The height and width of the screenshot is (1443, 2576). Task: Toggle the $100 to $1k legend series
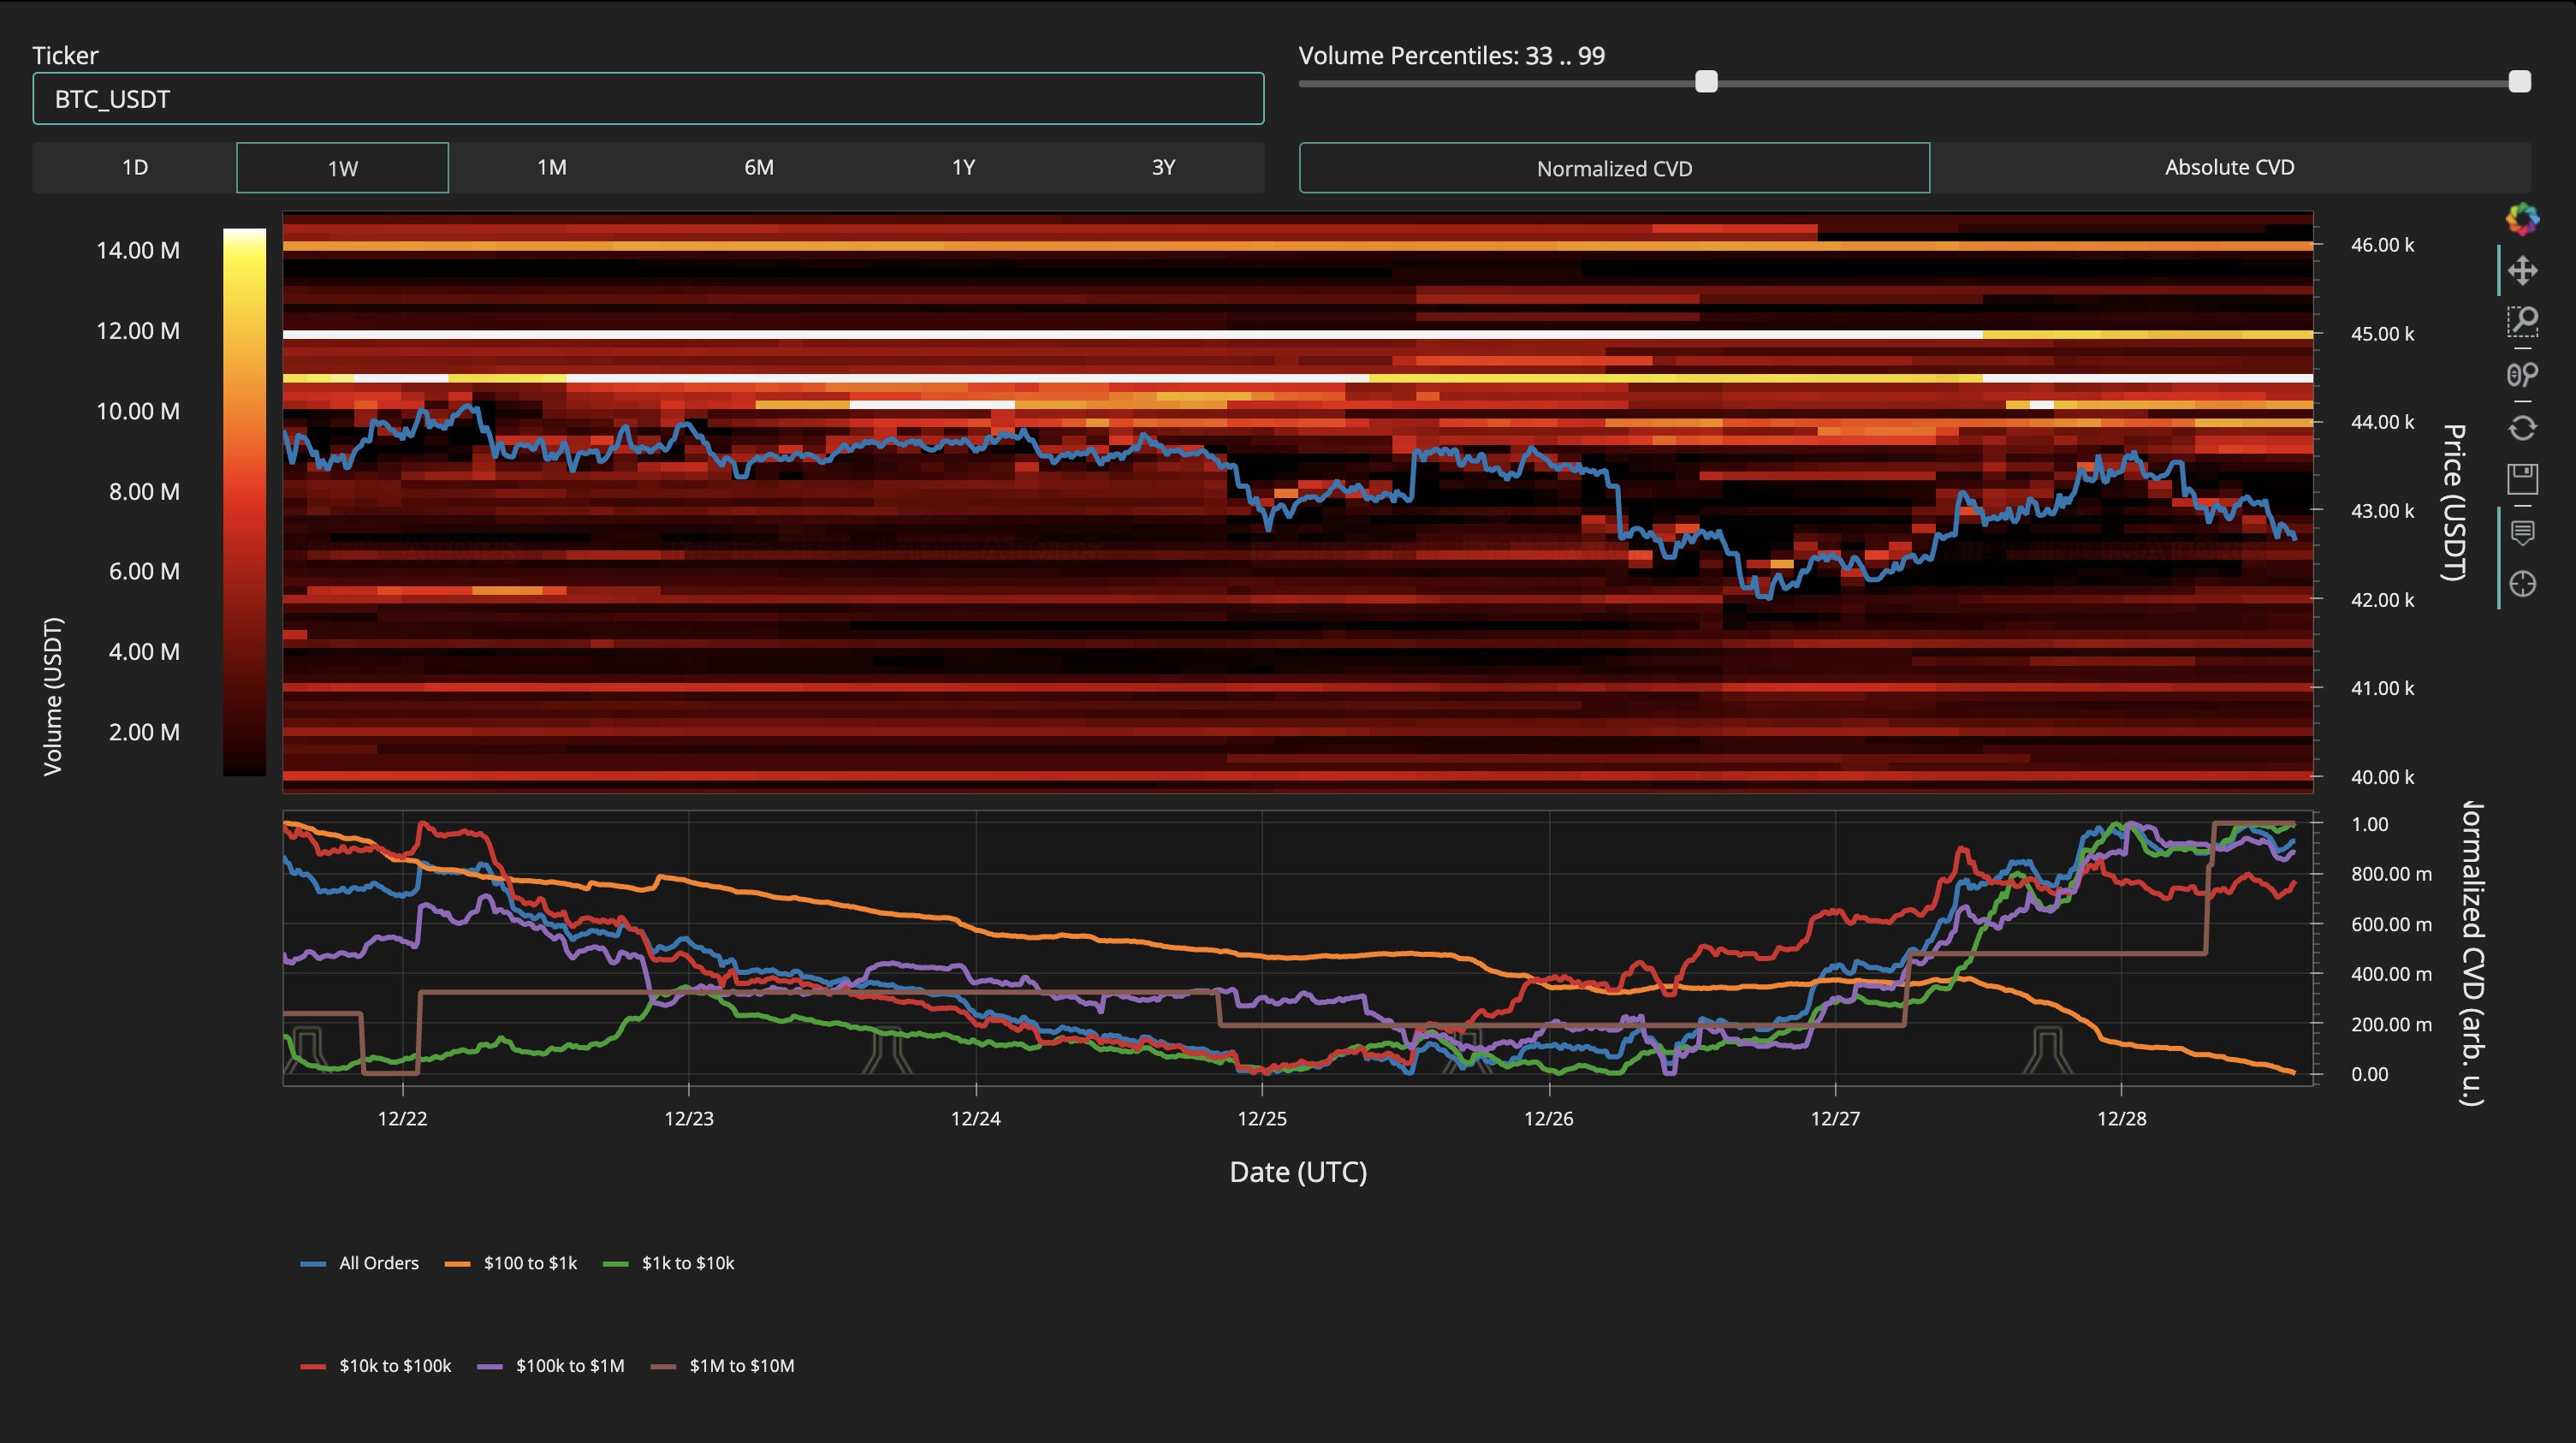tap(511, 1263)
